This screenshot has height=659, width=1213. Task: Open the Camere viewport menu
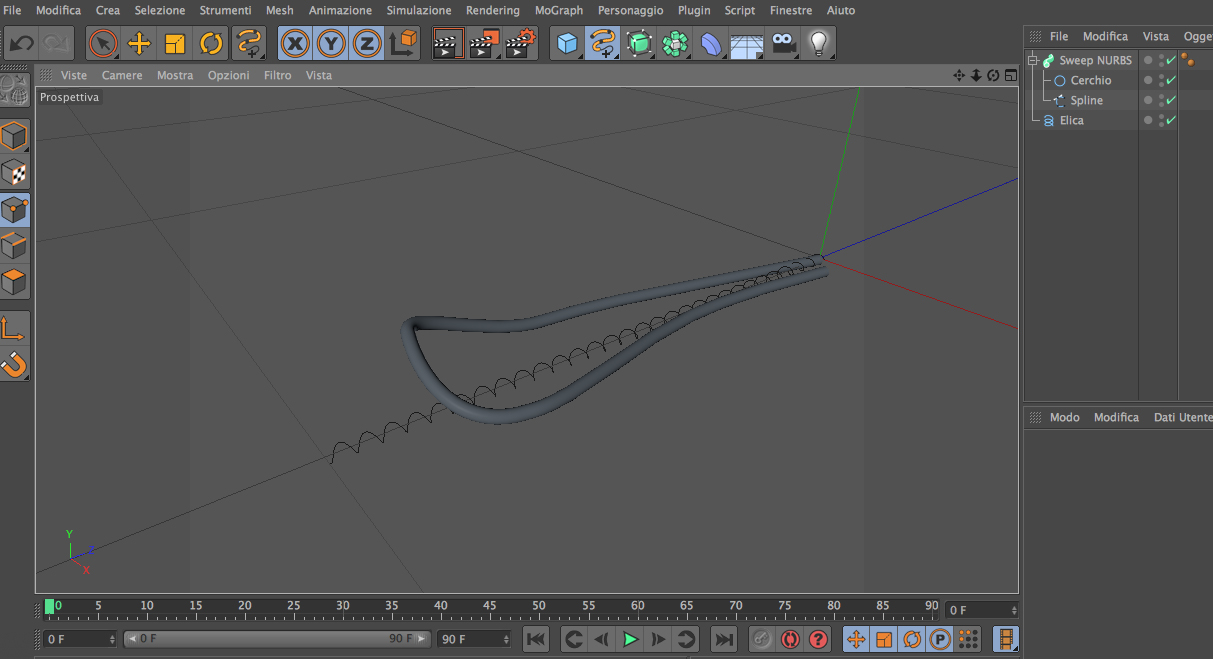click(x=122, y=75)
